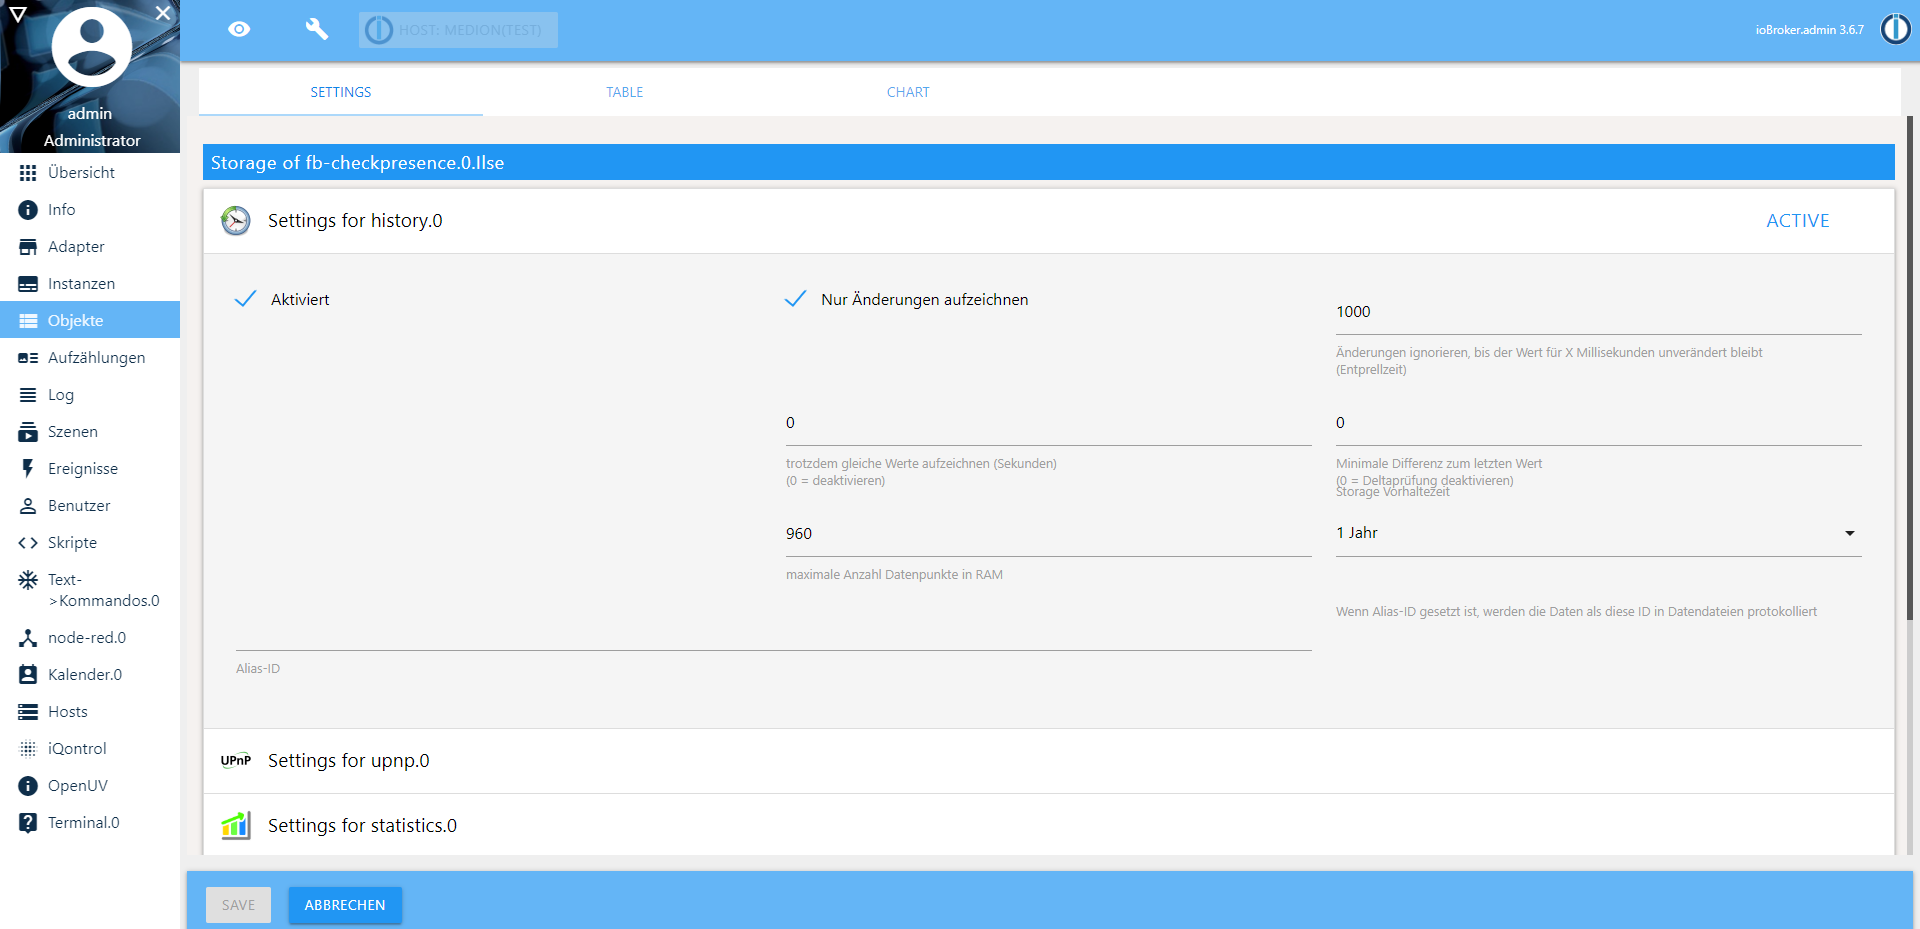
Task: Click the Instanzen icon in sidebar
Action: [28, 284]
